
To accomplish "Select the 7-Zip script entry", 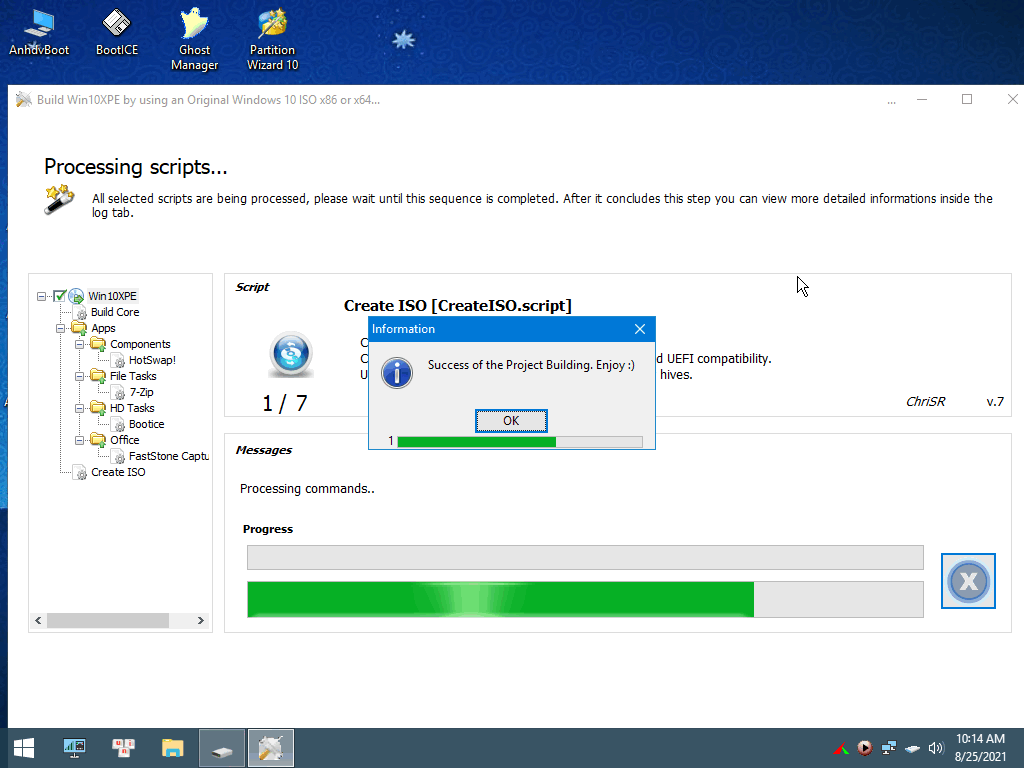I will (141, 392).
